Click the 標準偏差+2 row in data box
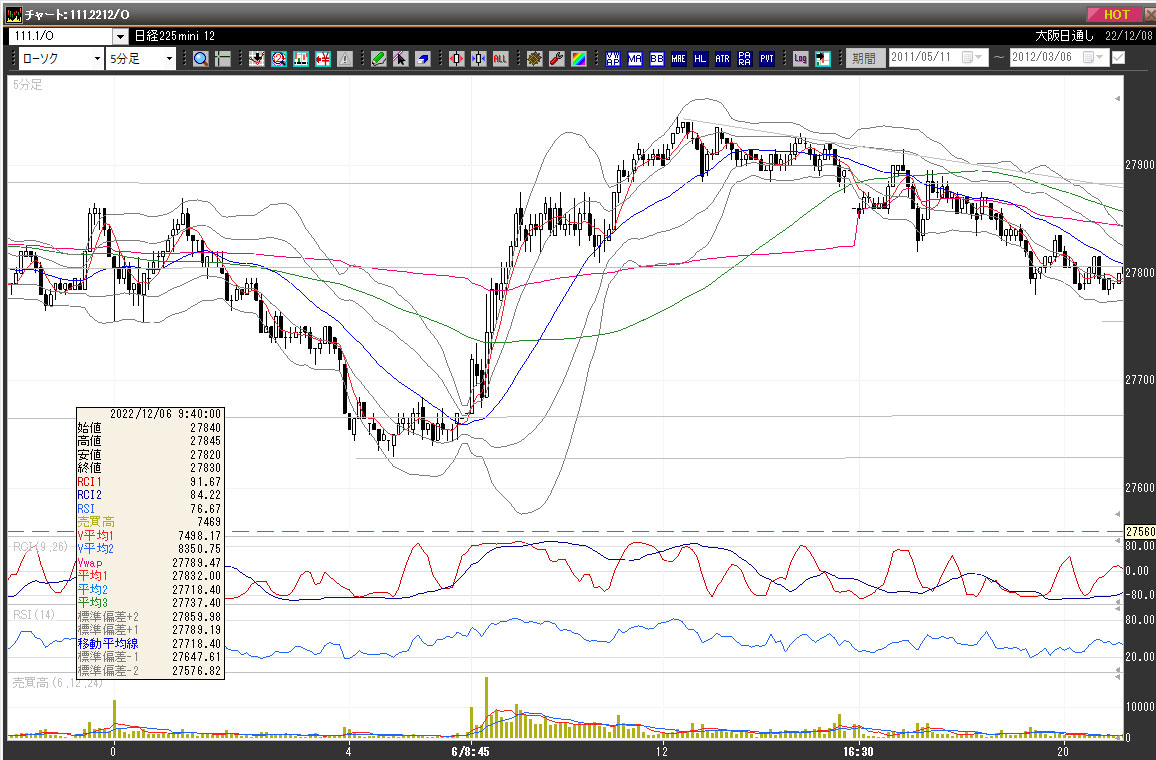The height and width of the screenshot is (760, 1156). tap(150, 616)
